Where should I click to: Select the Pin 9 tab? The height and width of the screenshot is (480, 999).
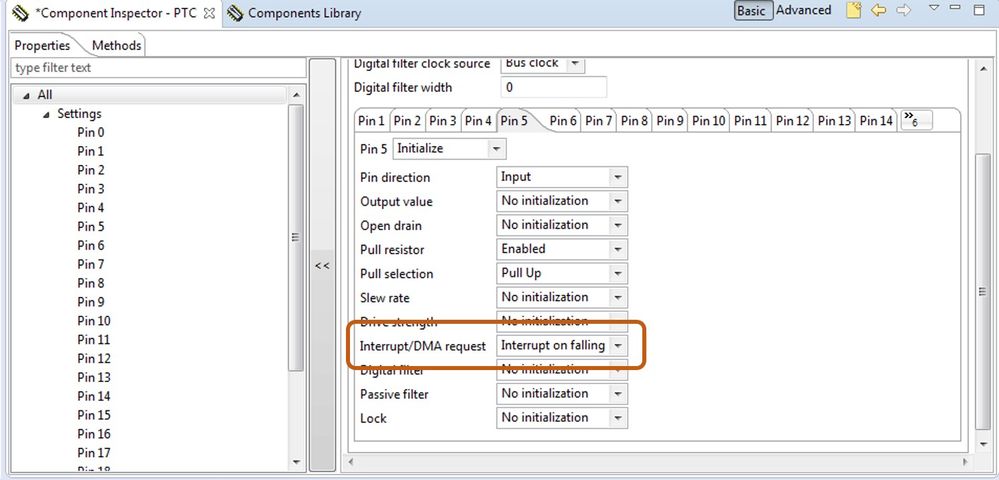coord(670,120)
